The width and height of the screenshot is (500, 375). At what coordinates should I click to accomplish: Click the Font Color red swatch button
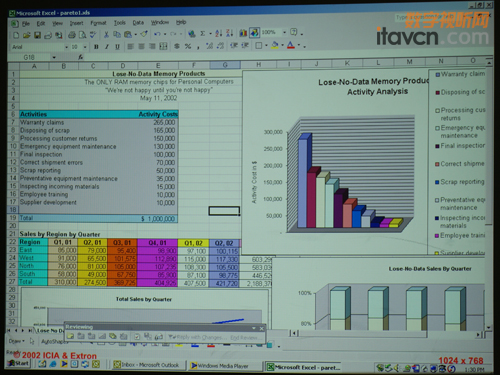tap(291, 45)
